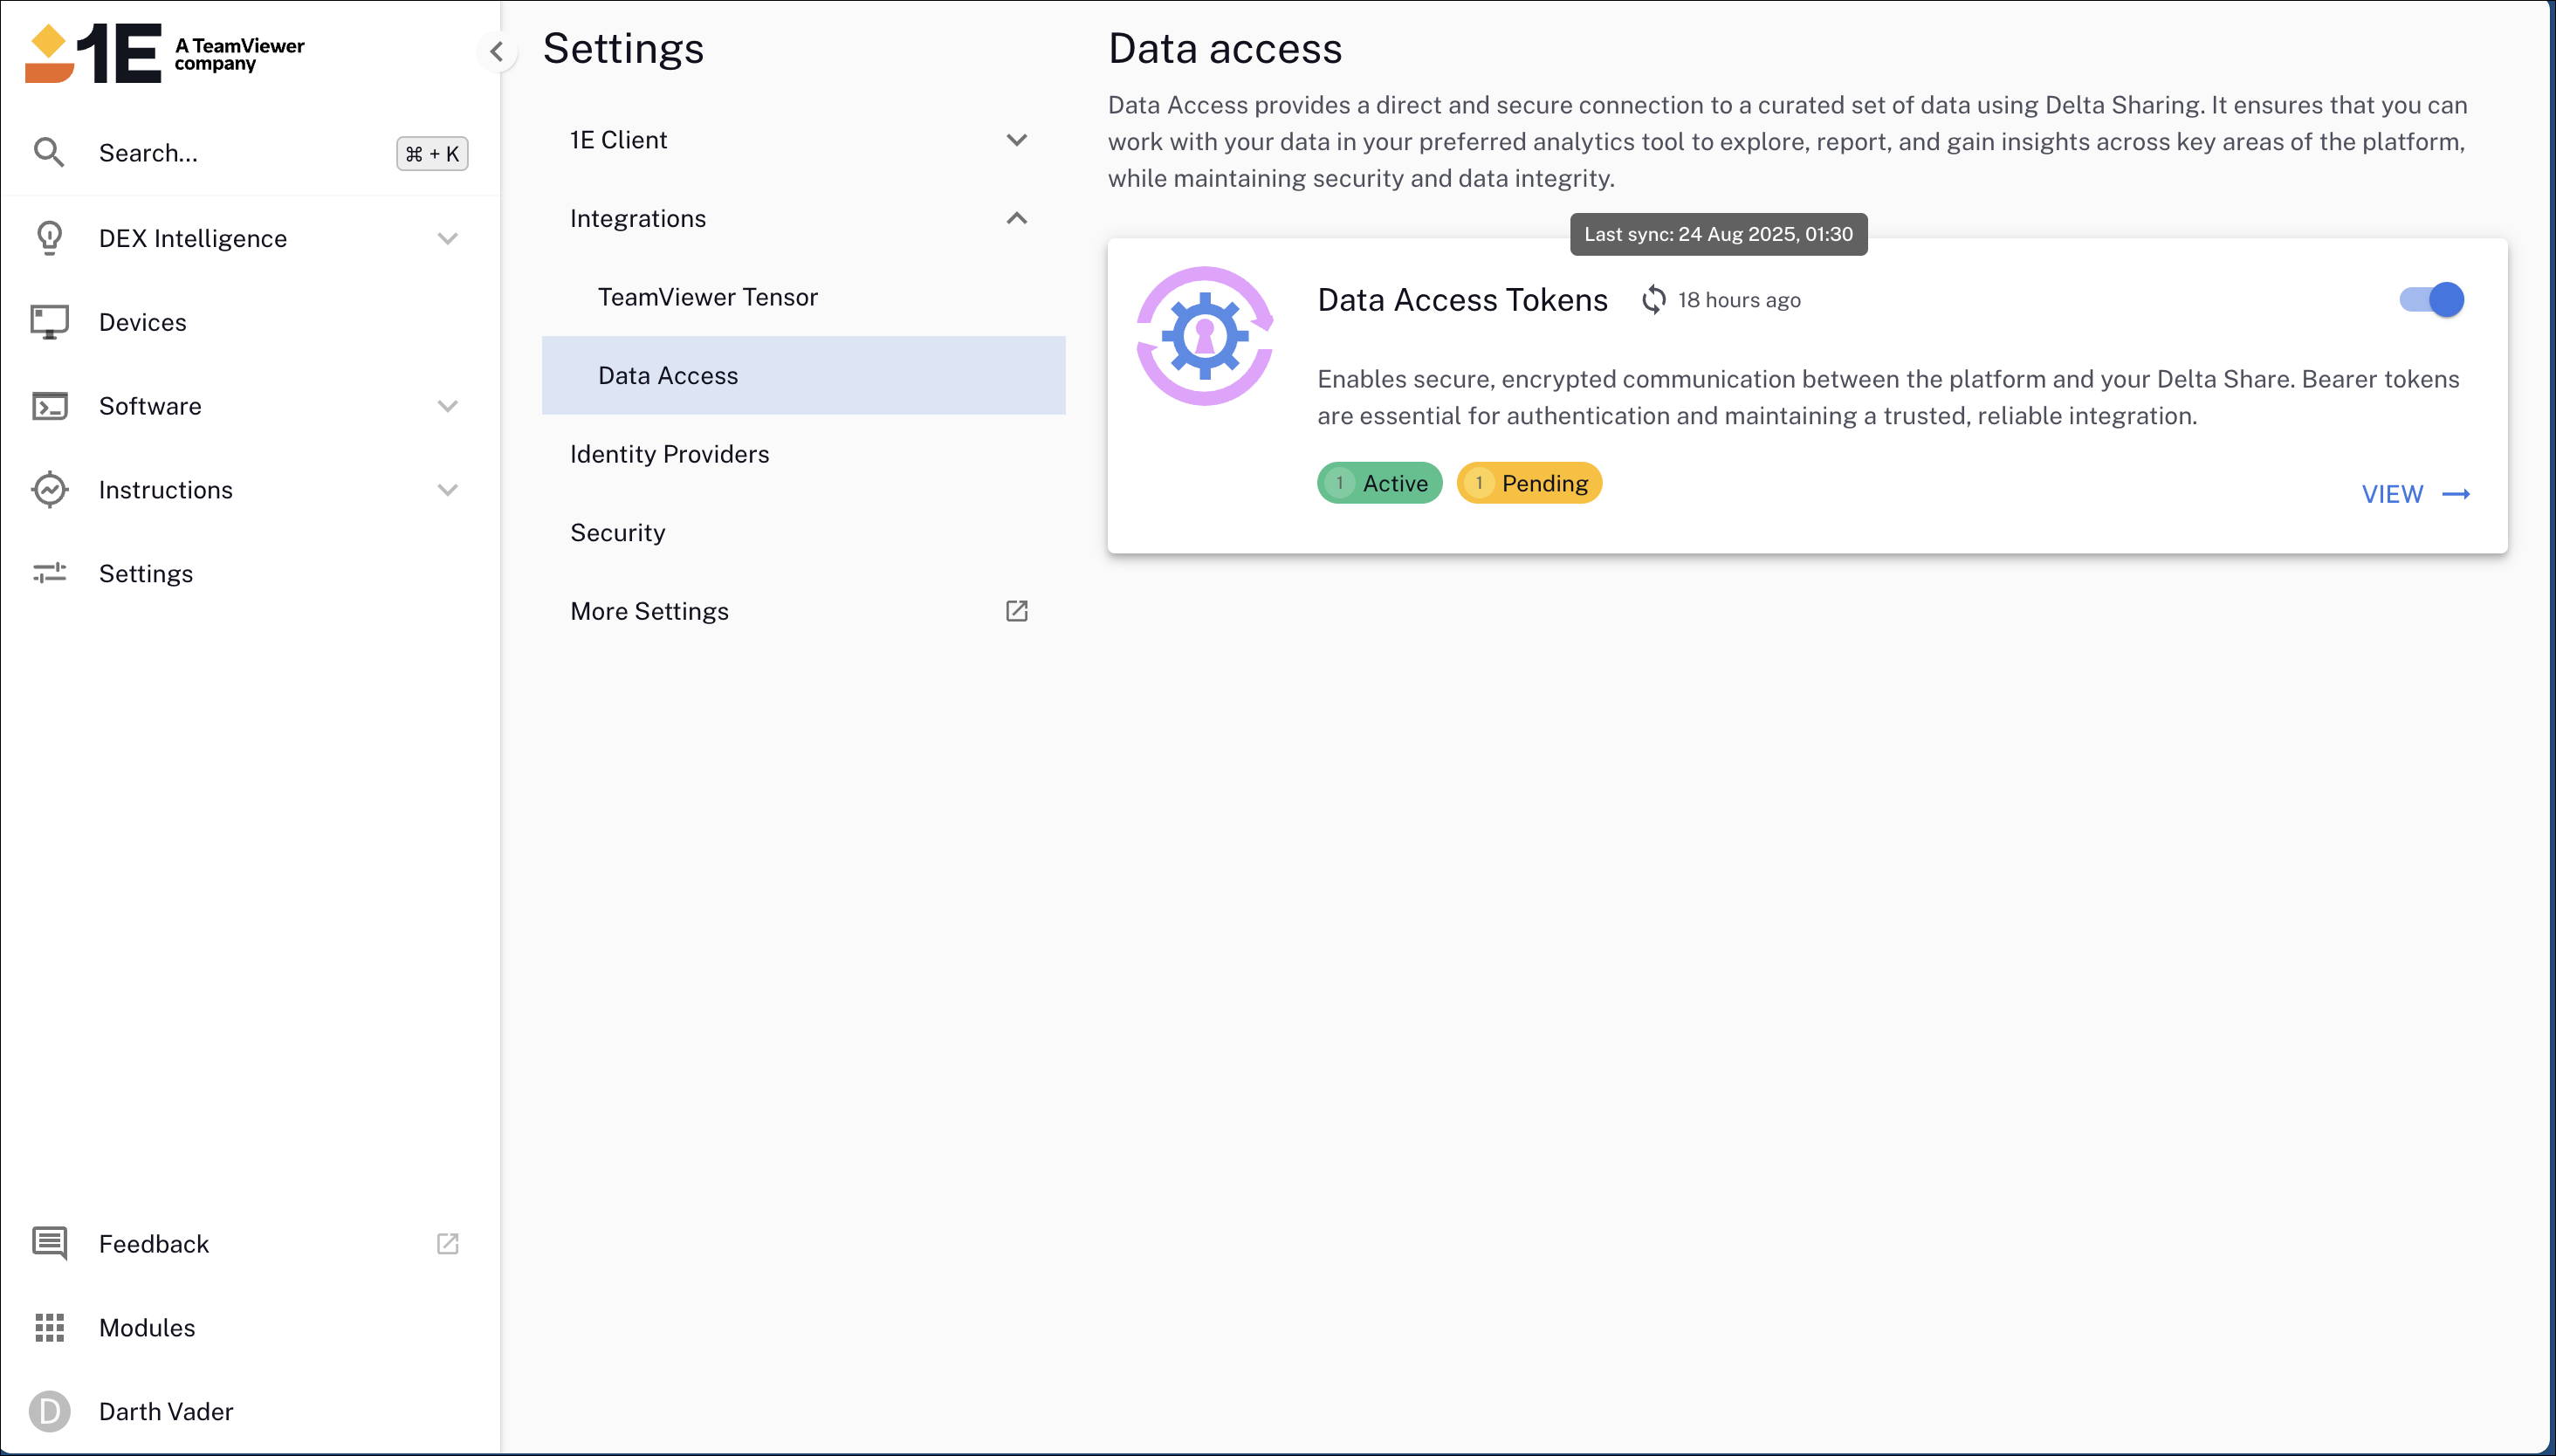
Task: Click the green Active status badge
Action: (1379, 483)
